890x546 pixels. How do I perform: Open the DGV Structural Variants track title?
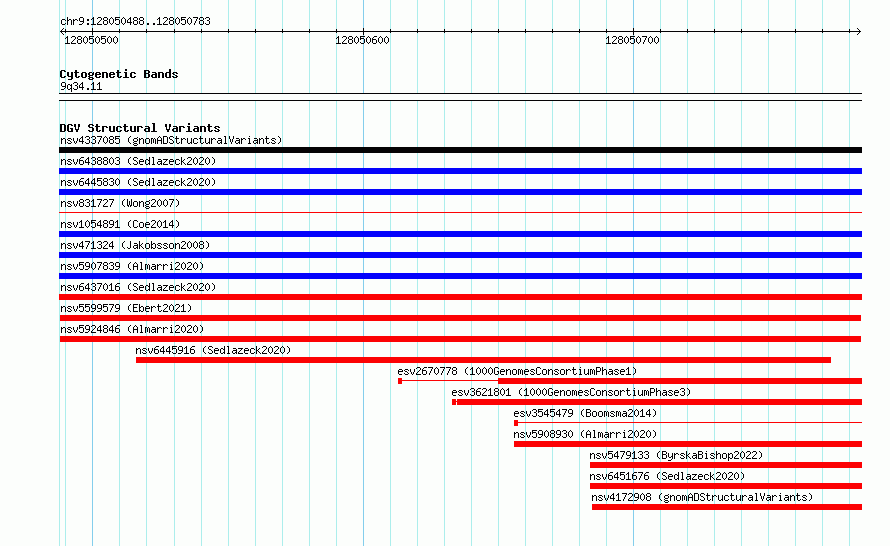(140, 128)
